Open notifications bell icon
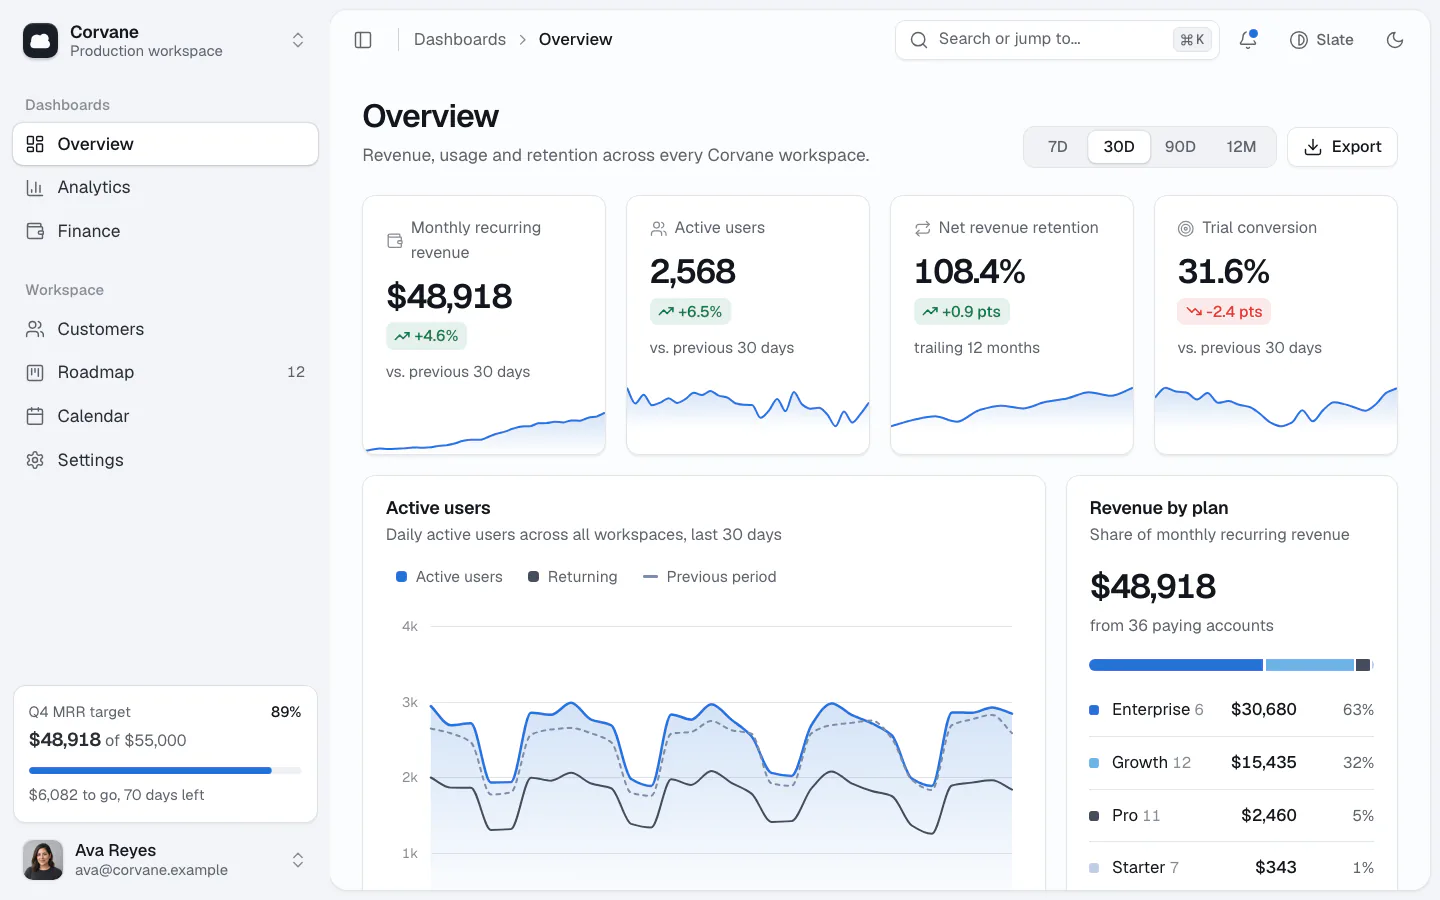The image size is (1440, 900). point(1248,40)
